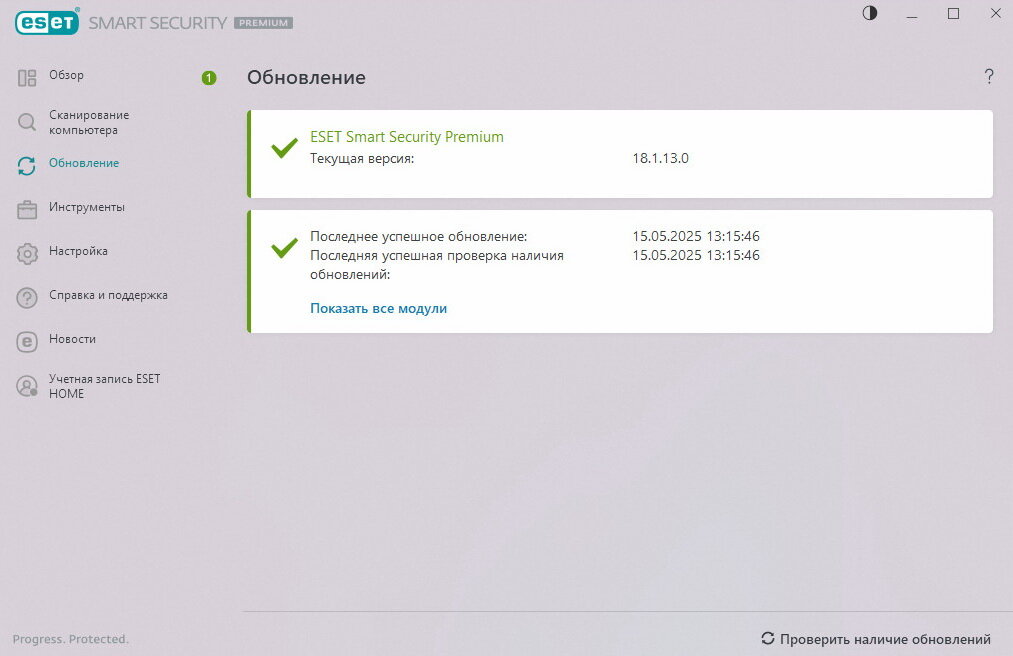Toggle the dark/light contrast theme icon
This screenshot has width=1013, height=656.
pos(870,14)
